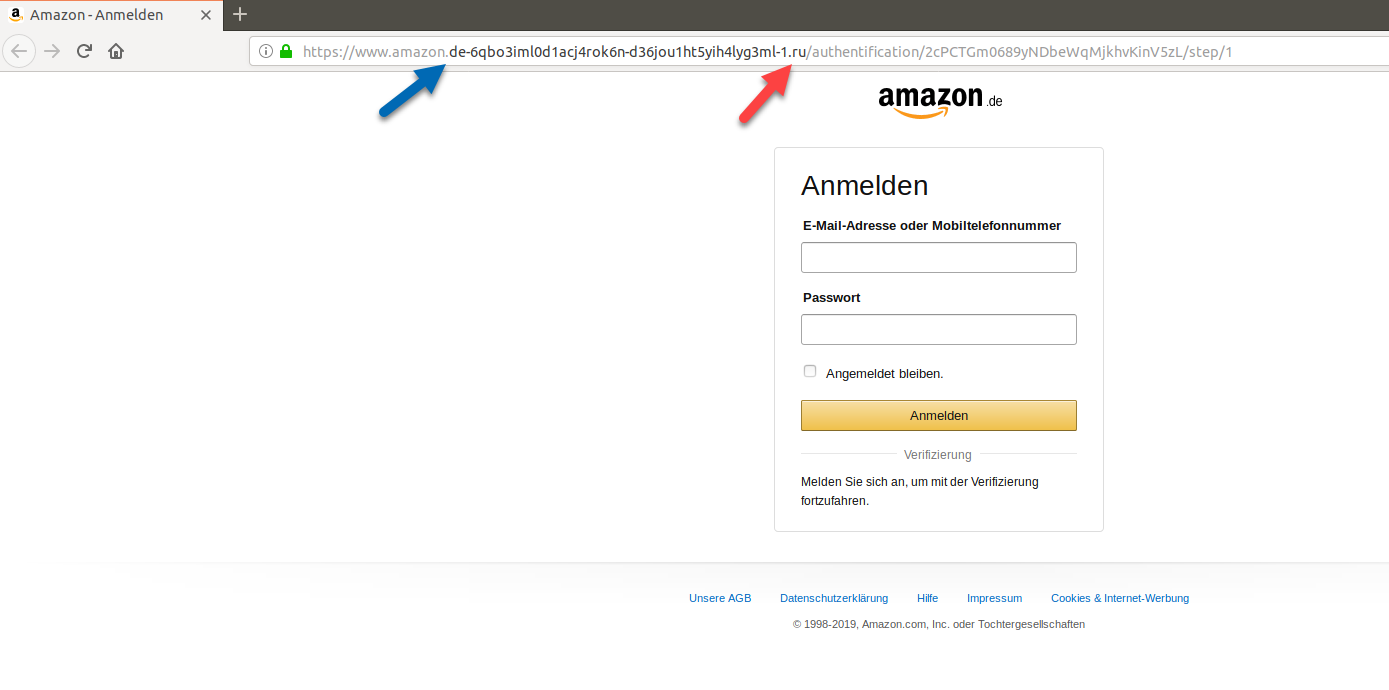1389x690 pixels.
Task: Click the Amazon favicon in the tab
Action: click(16, 15)
